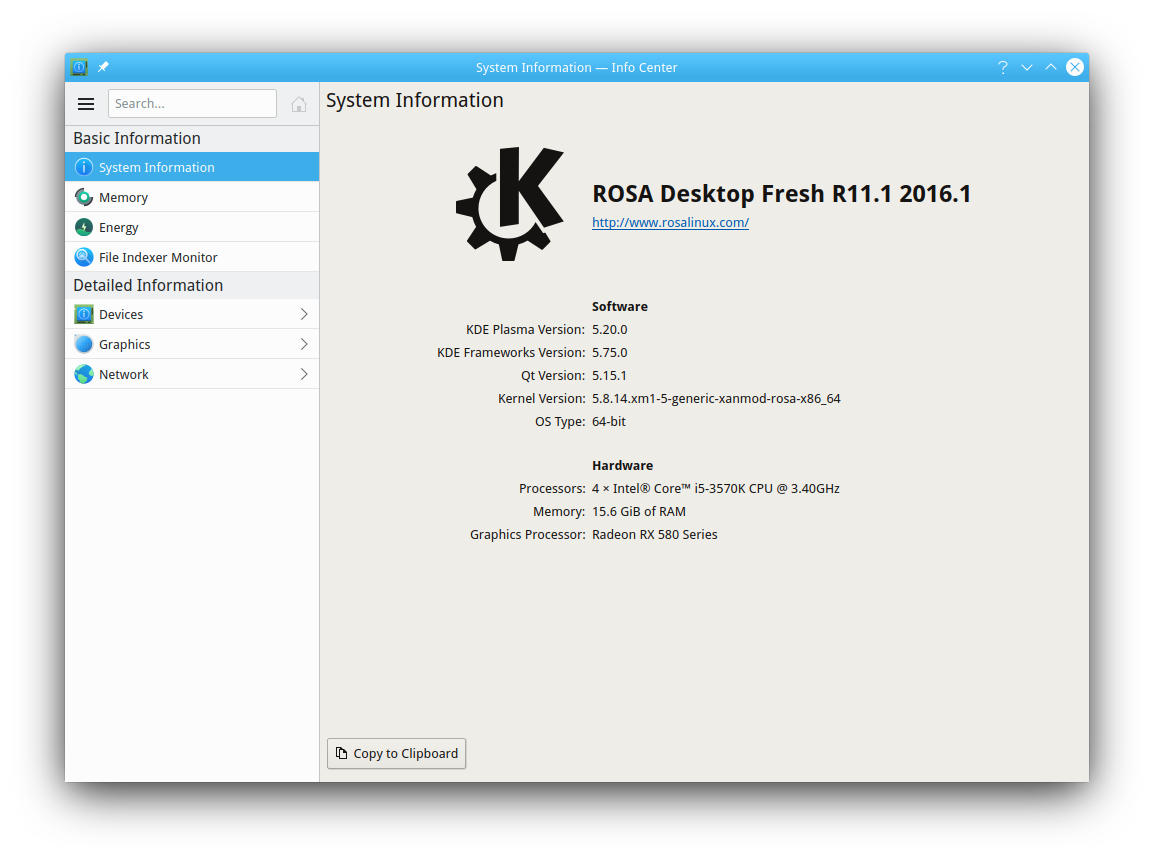Click the 'Detailed Information' section header
1154x859 pixels.
(x=148, y=286)
